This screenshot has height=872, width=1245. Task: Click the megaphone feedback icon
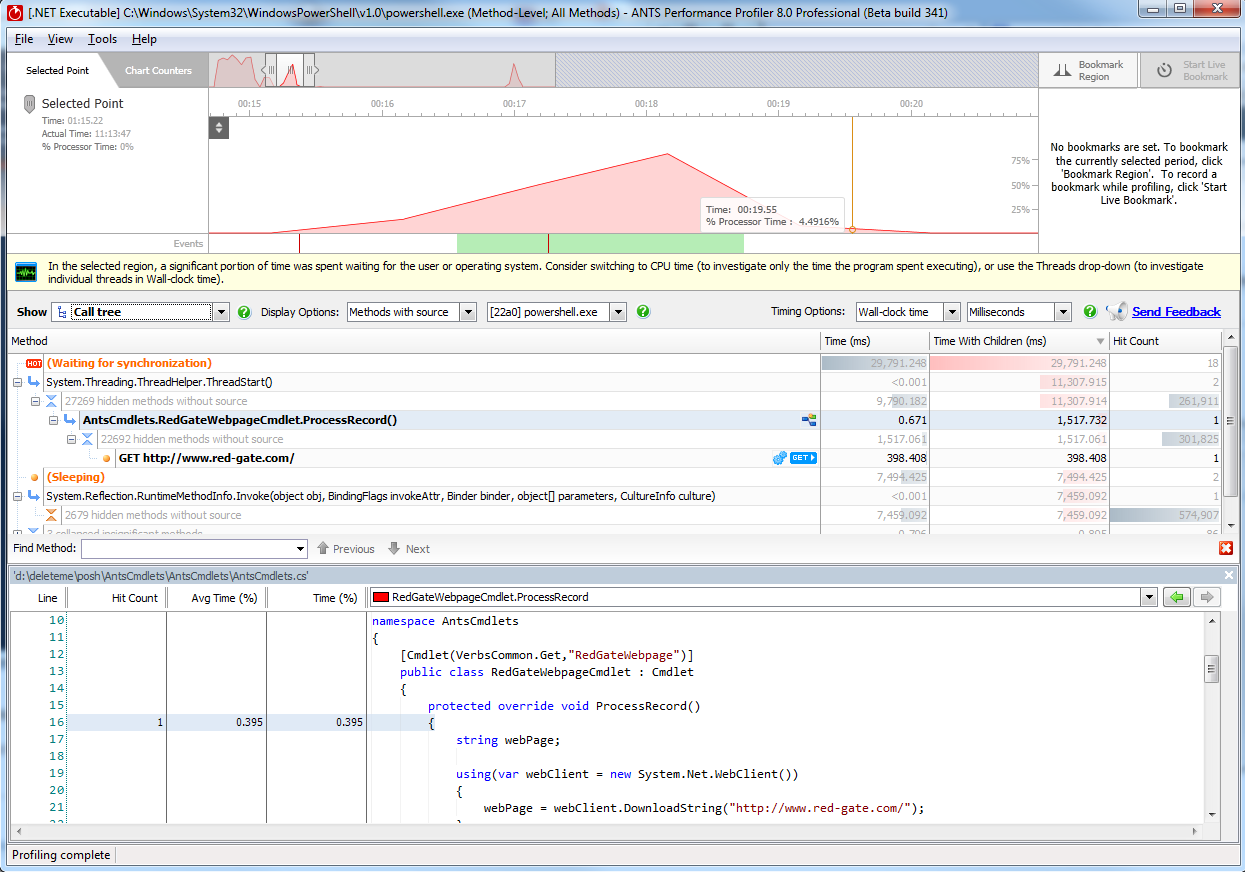pyautogui.click(x=1116, y=312)
